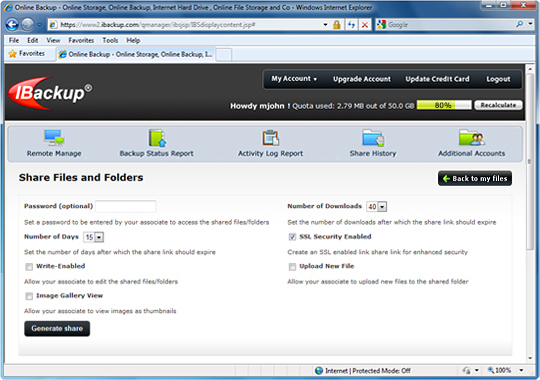Open the zoom level dropdown arrow in status bar
540x380 pixels.
(521, 370)
